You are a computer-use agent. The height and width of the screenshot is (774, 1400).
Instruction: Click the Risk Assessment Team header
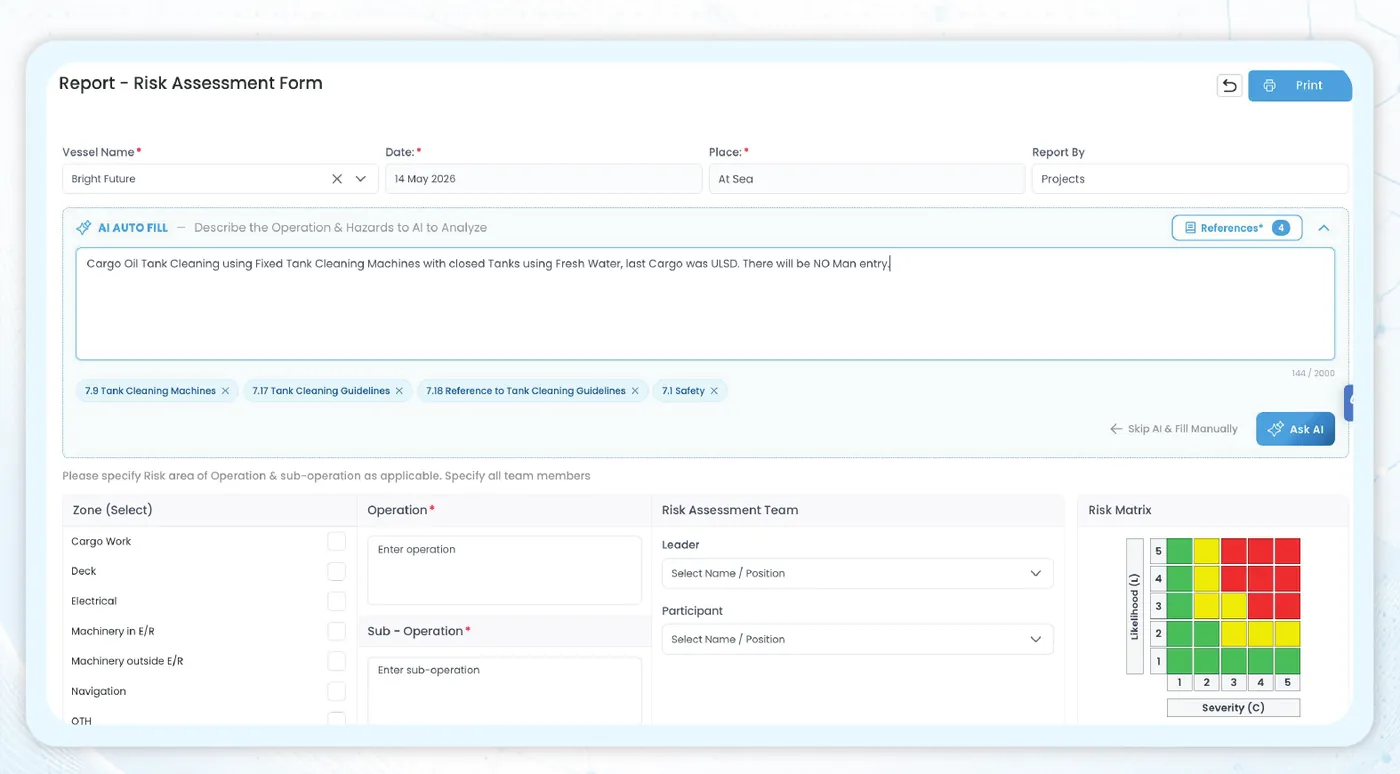(x=730, y=510)
